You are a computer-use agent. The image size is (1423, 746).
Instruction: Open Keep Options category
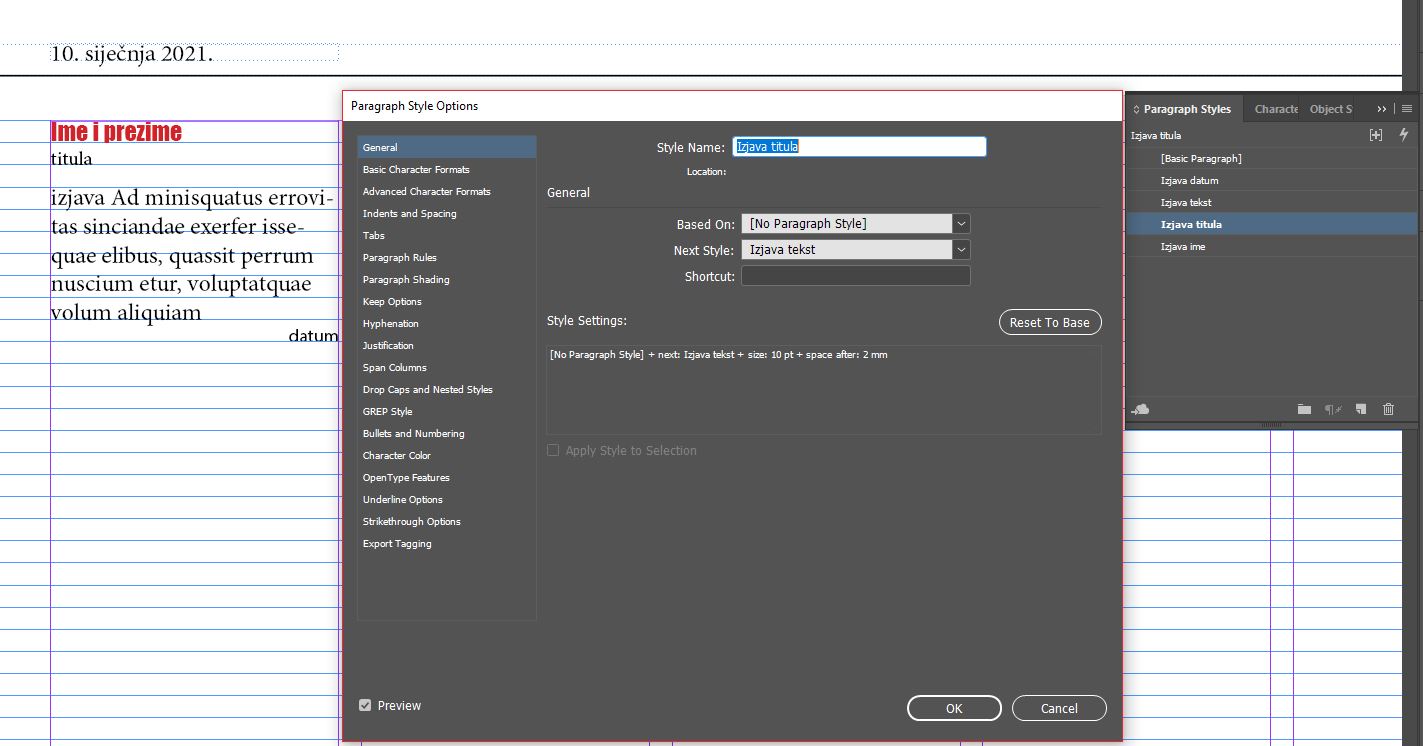(x=447, y=301)
